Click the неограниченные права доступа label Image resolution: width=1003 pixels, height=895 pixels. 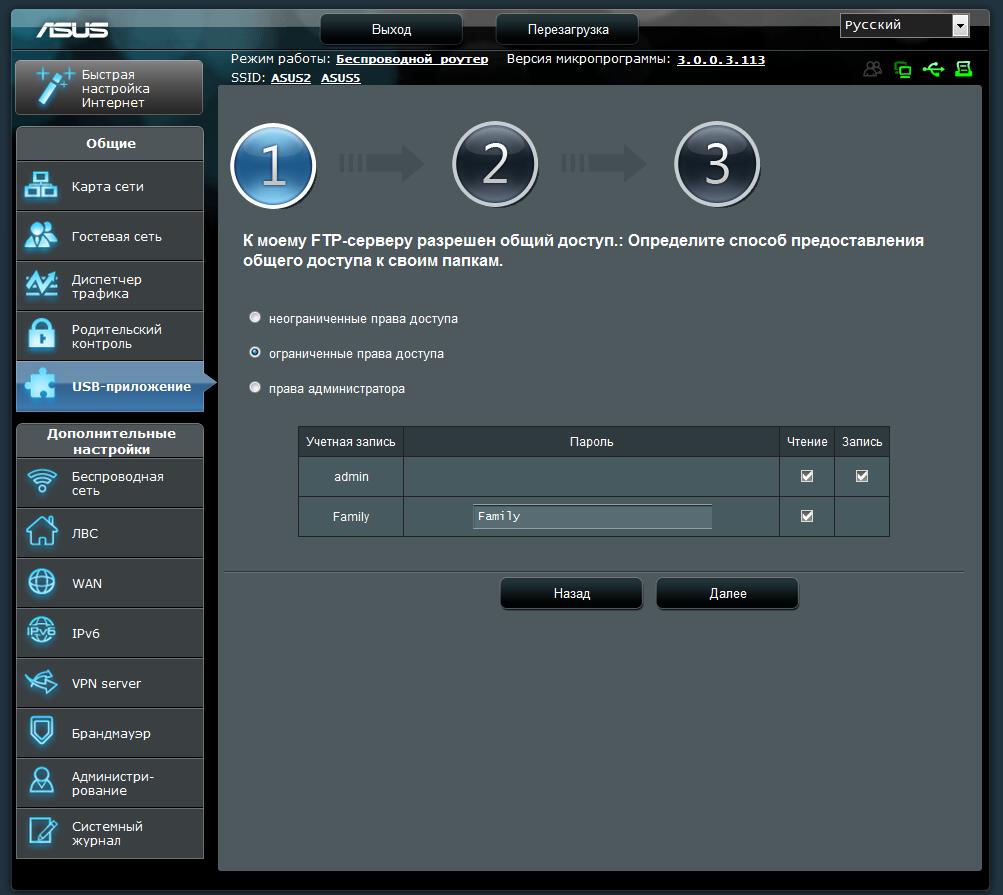click(363, 319)
